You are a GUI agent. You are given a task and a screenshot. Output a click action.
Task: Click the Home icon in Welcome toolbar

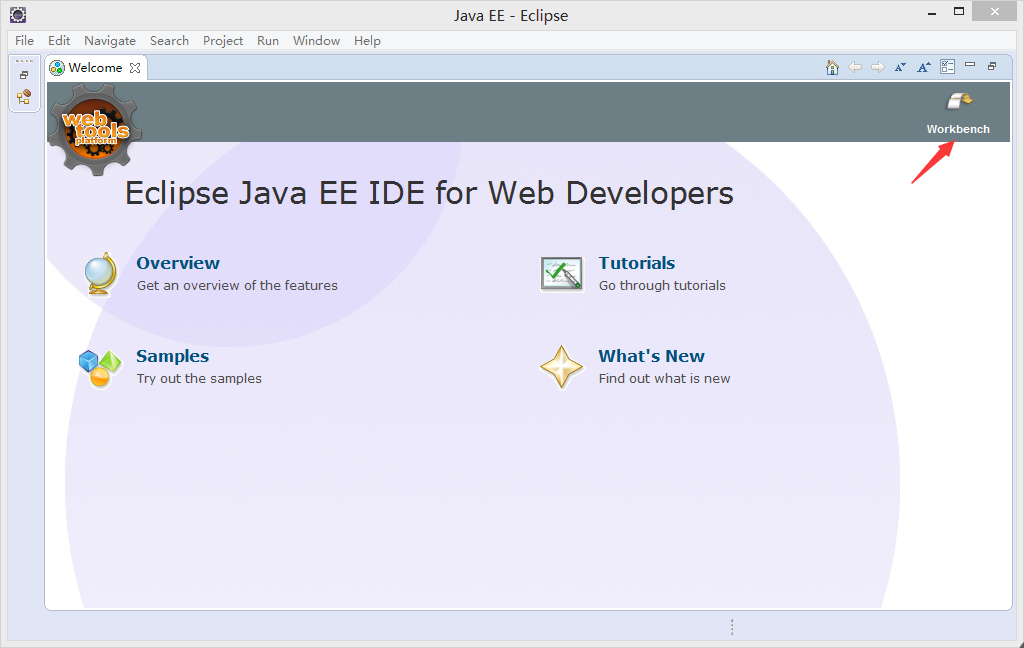[x=832, y=67]
